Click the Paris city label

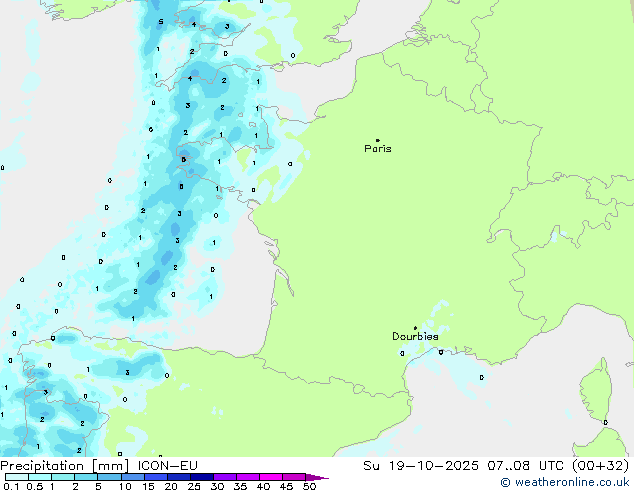(378, 149)
